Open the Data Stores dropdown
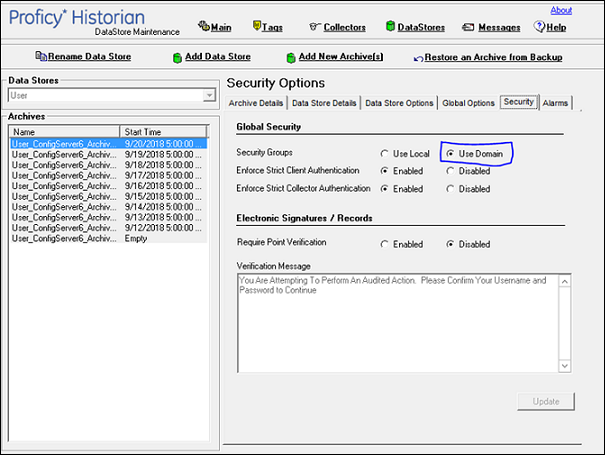This screenshot has height=455, width=605. coord(209,95)
